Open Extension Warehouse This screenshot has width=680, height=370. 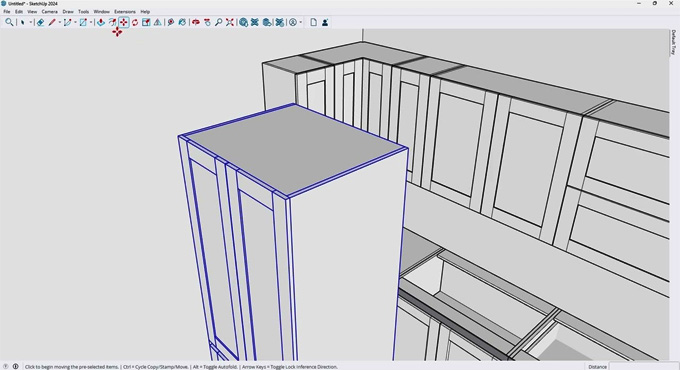tap(255, 22)
